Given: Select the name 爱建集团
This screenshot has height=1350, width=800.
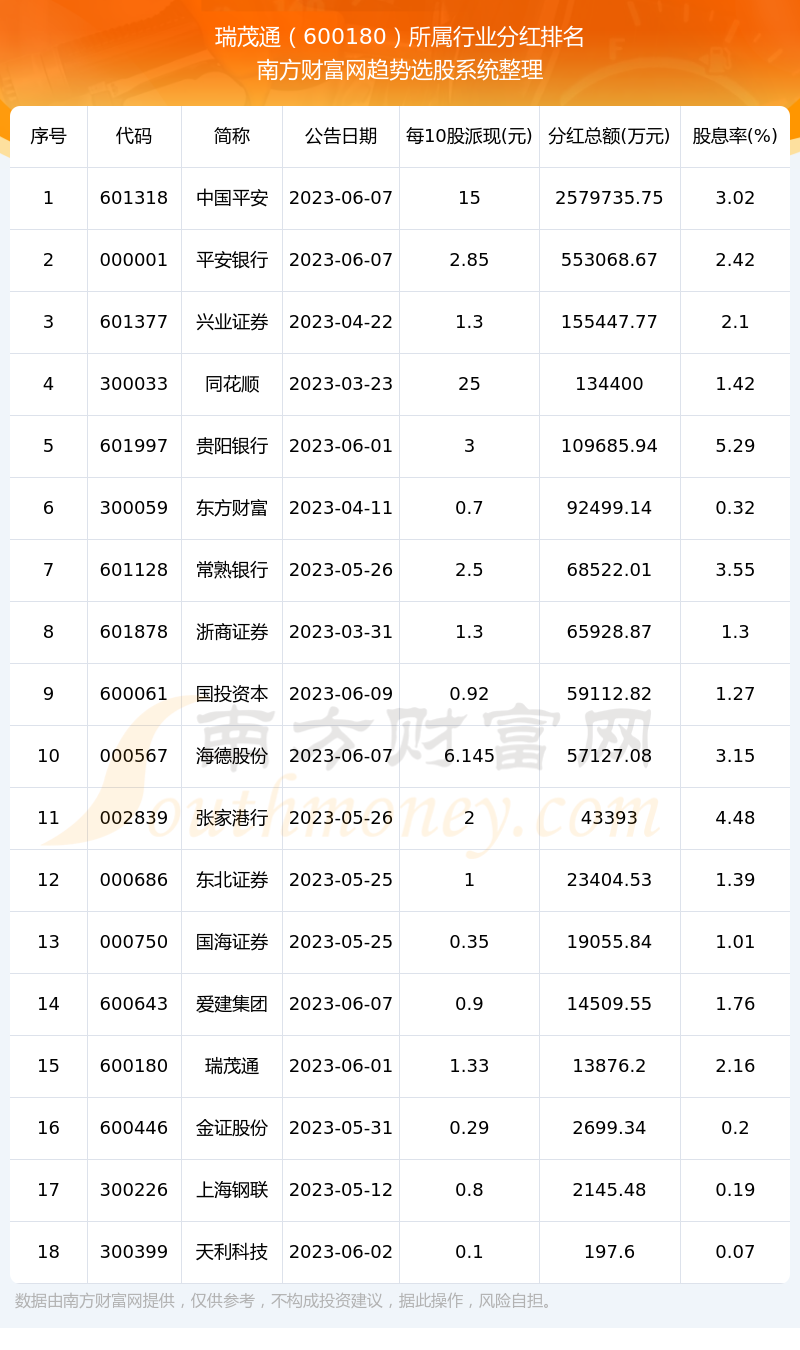Looking at the screenshot, I should coord(232,1004).
